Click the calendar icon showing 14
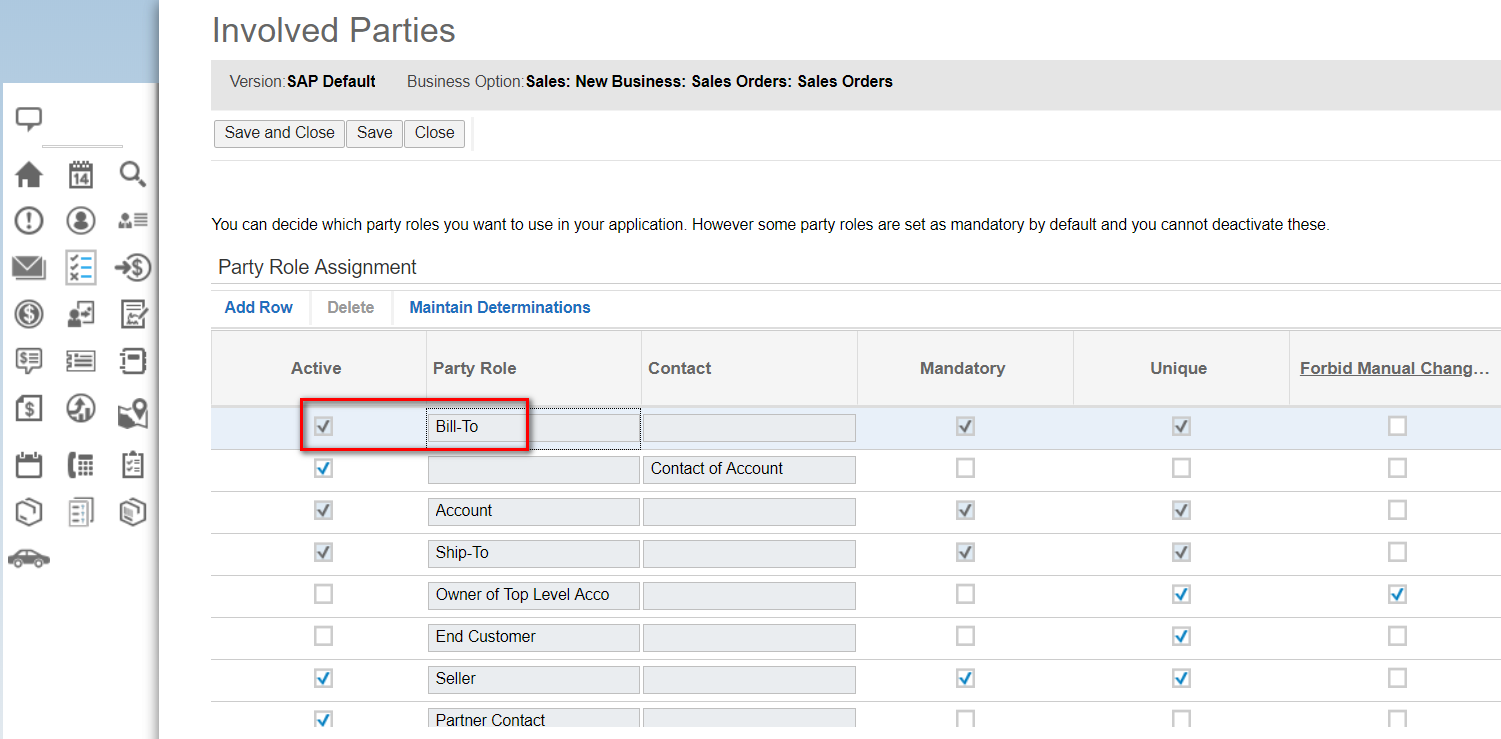Image resolution: width=1501 pixels, height=739 pixels. tap(80, 175)
